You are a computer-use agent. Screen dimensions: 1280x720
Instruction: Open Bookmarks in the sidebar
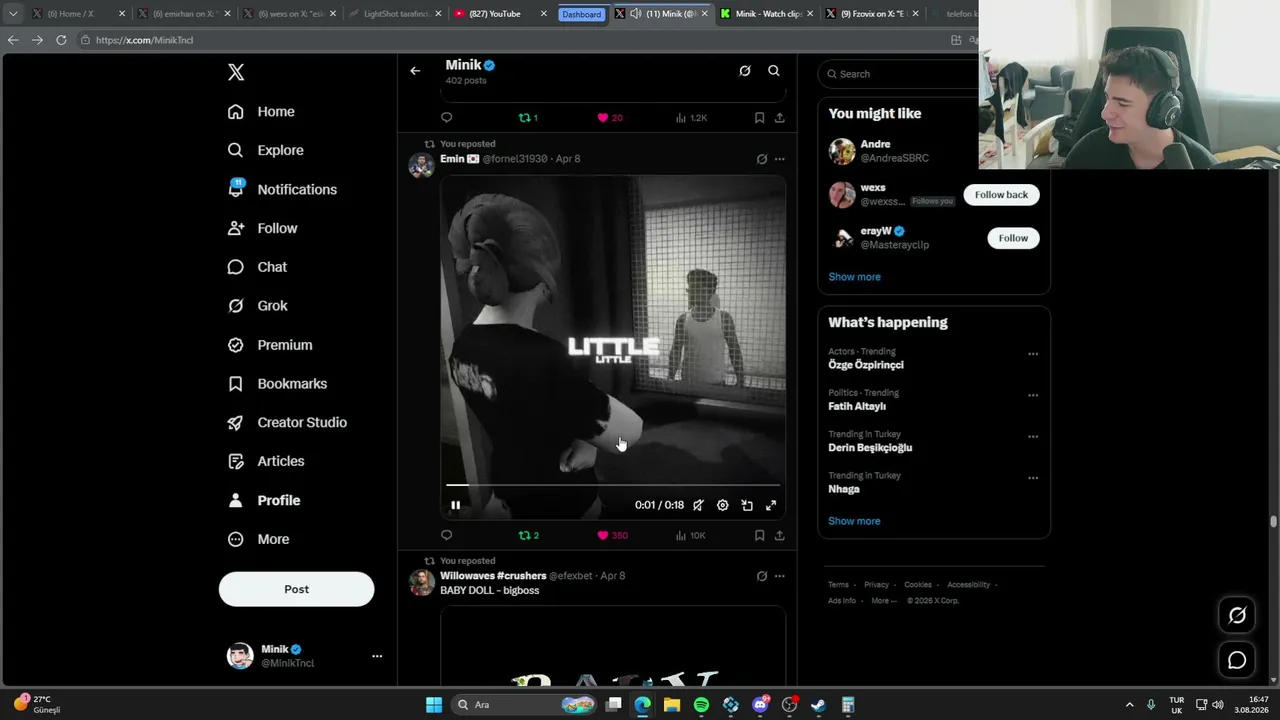(277, 384)
